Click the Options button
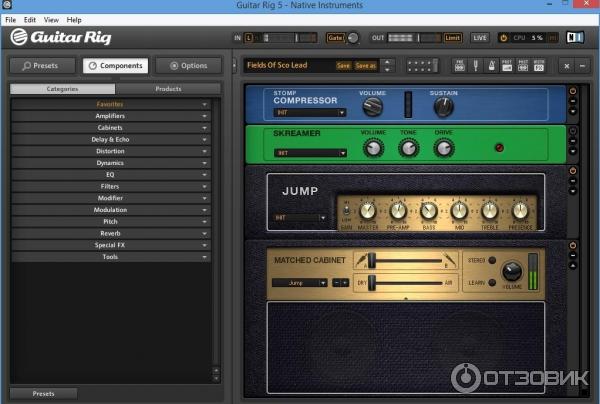600x404 pixels. (188, 66)
